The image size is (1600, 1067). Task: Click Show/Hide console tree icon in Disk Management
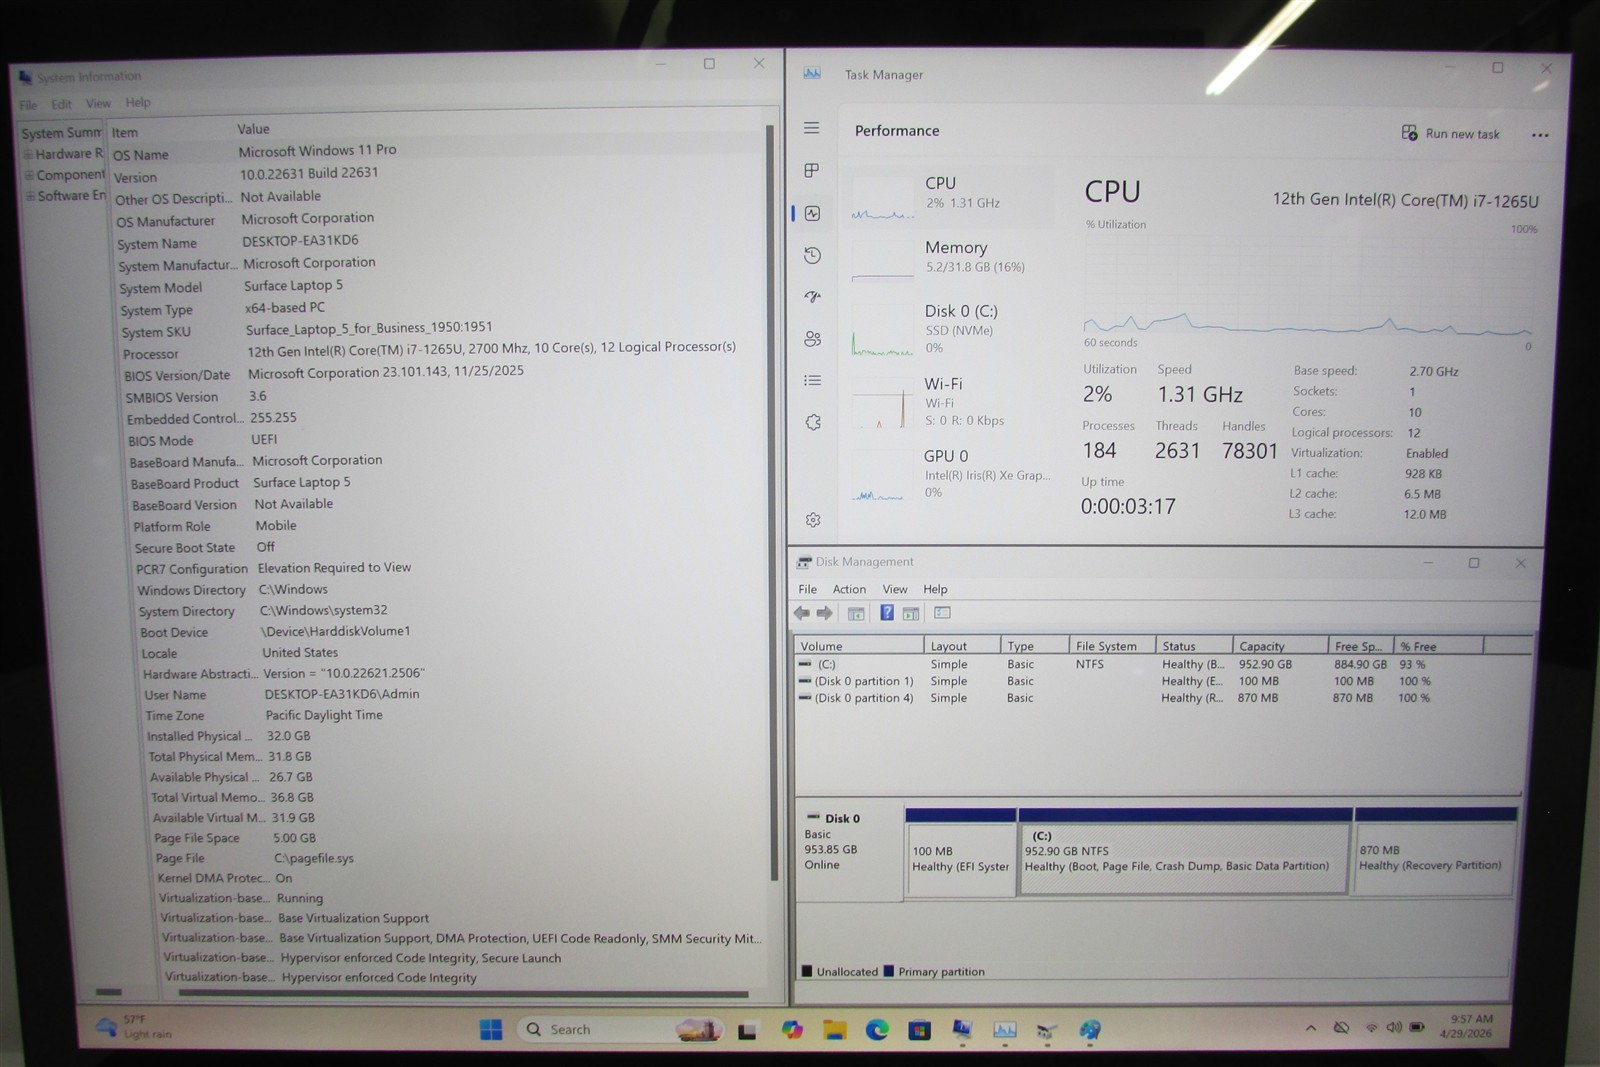pos(856,613)
